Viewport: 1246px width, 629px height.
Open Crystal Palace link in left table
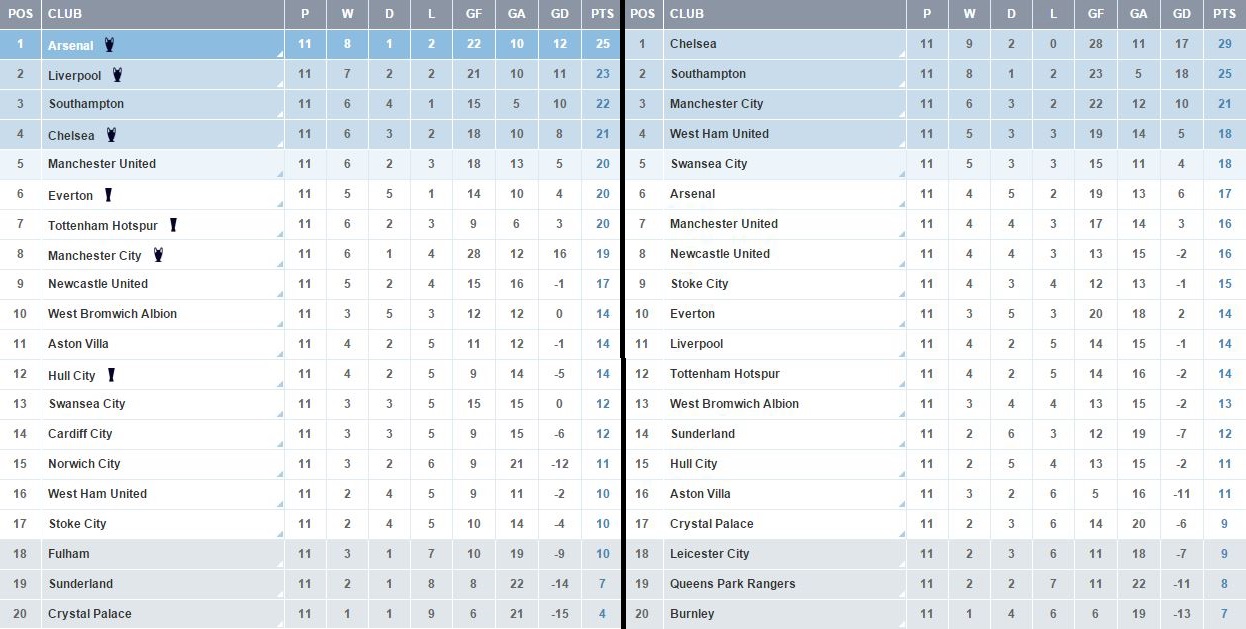89,614
